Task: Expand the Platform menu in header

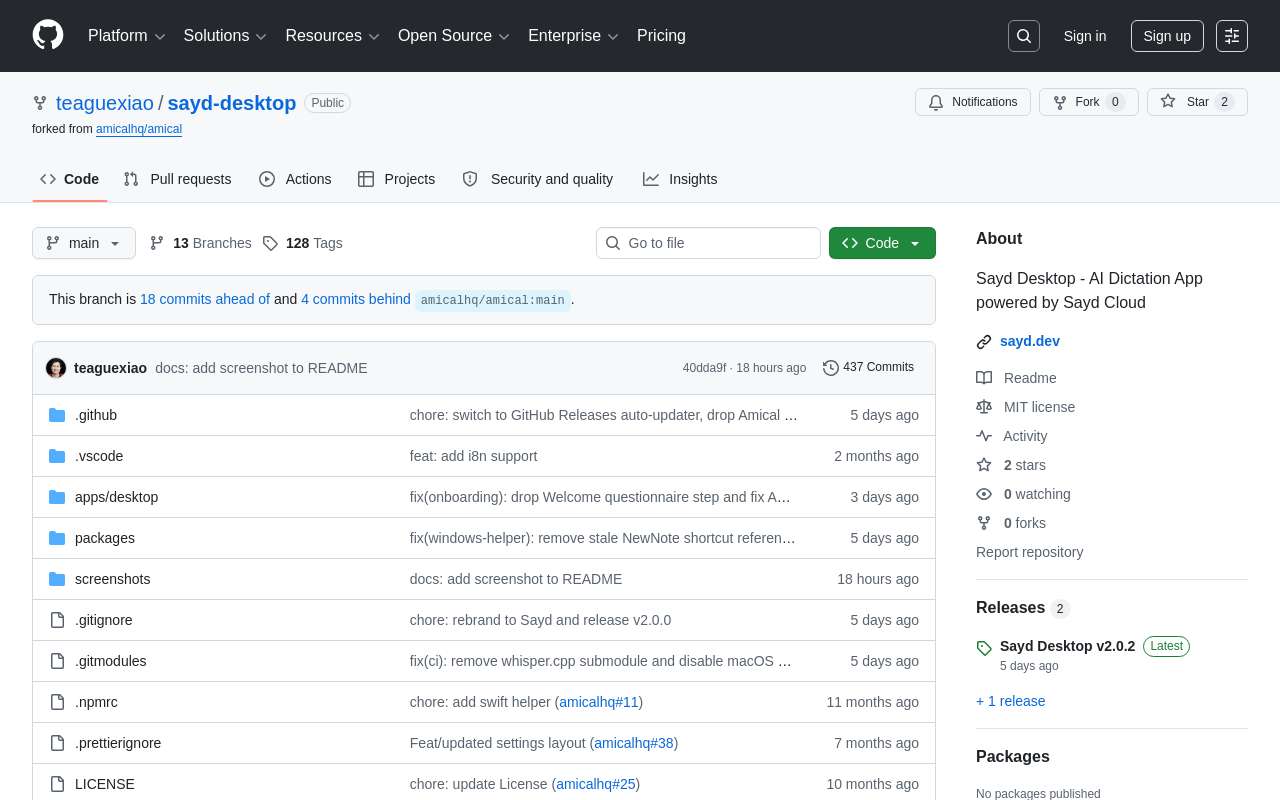Action: tap(126, 36)
